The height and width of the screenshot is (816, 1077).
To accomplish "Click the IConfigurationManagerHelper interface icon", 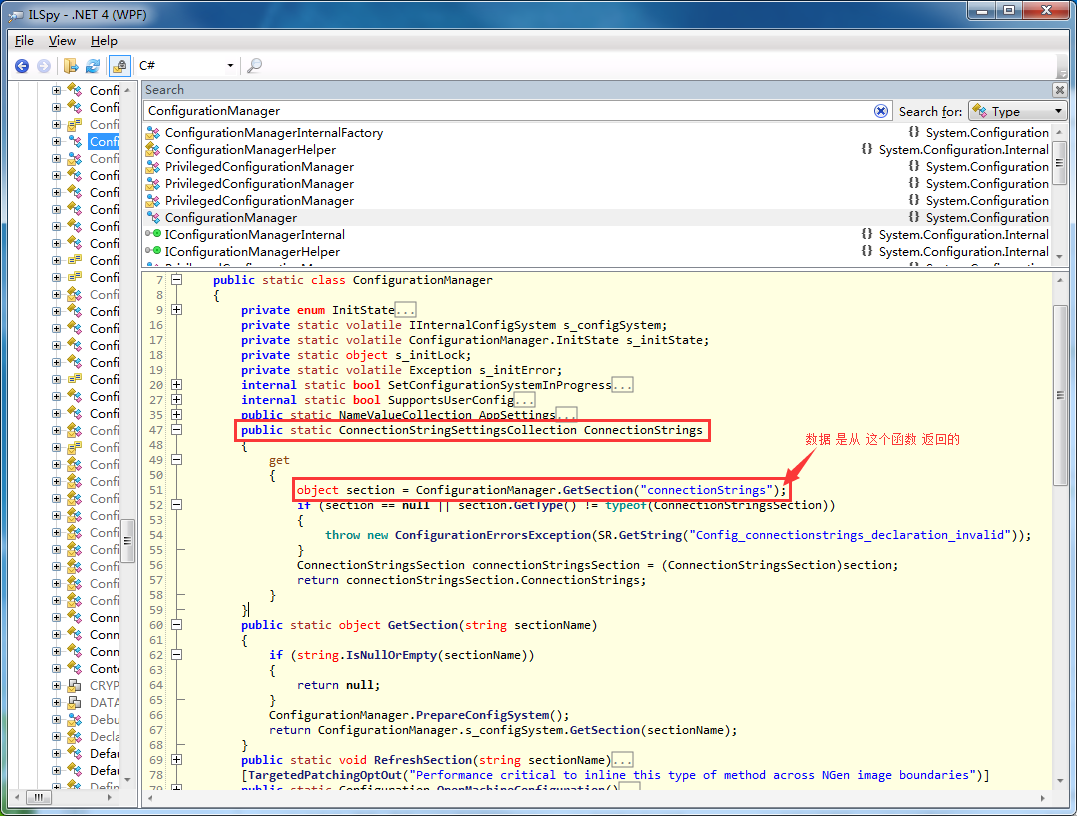I will click(x=152, y=251).
